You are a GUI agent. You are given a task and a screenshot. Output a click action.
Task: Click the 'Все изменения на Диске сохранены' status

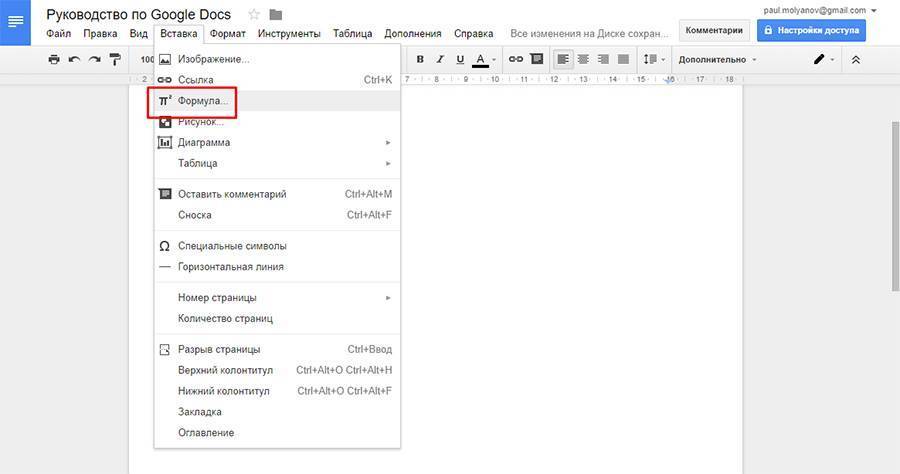589,34
